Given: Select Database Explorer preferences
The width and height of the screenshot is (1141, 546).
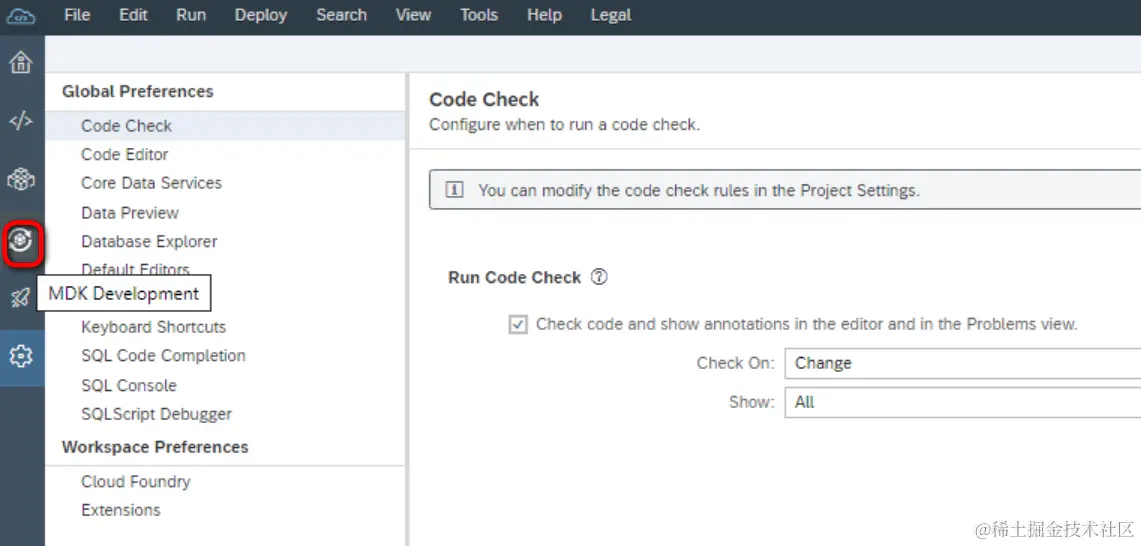Looking at the screenshot, I should [149, 242].
